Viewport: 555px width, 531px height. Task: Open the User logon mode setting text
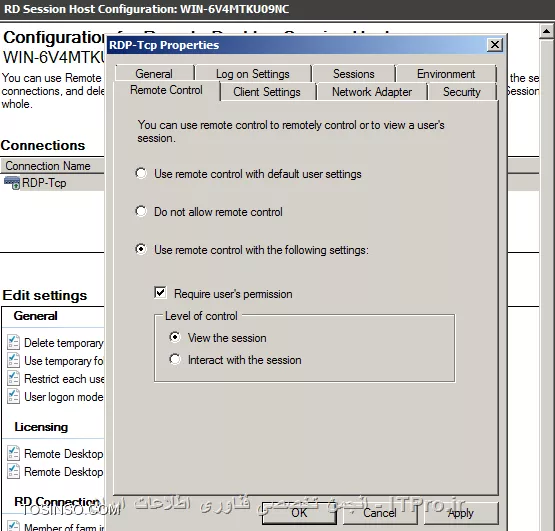pos(64,397)
